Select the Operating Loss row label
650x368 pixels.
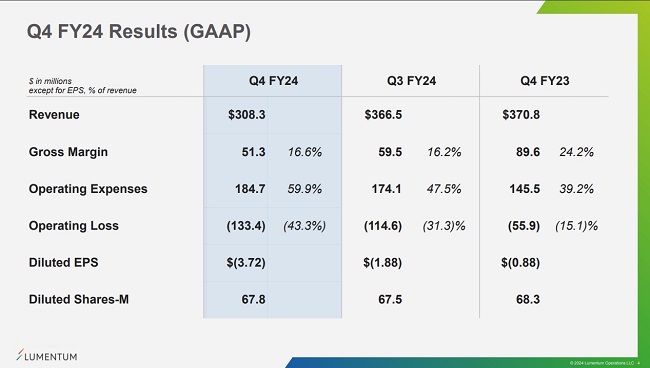[73, 225]
